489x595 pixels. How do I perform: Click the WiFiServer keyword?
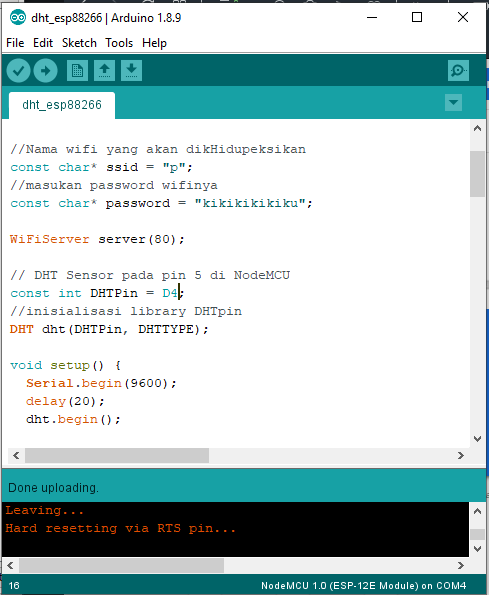tap(50, 239)
